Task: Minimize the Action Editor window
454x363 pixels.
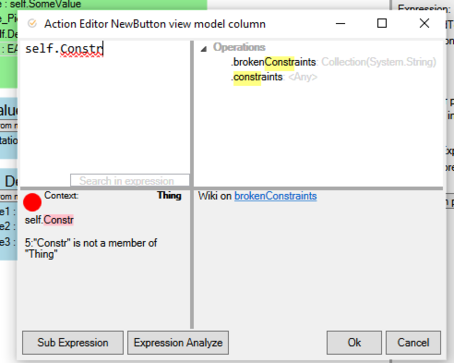Action: [340, 23]
